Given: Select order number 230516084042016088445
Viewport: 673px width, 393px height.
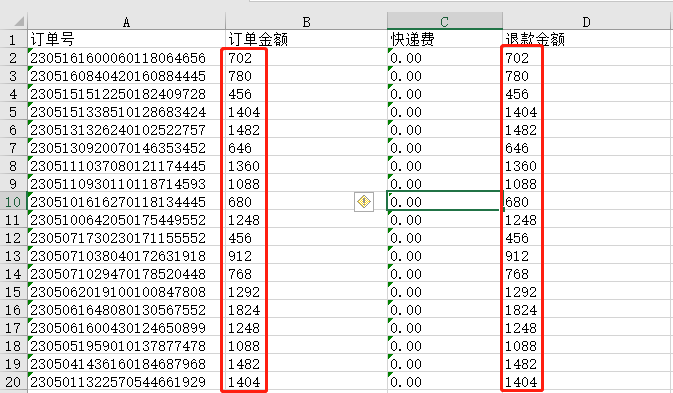Looking at the screenshot, I should 126,76.
